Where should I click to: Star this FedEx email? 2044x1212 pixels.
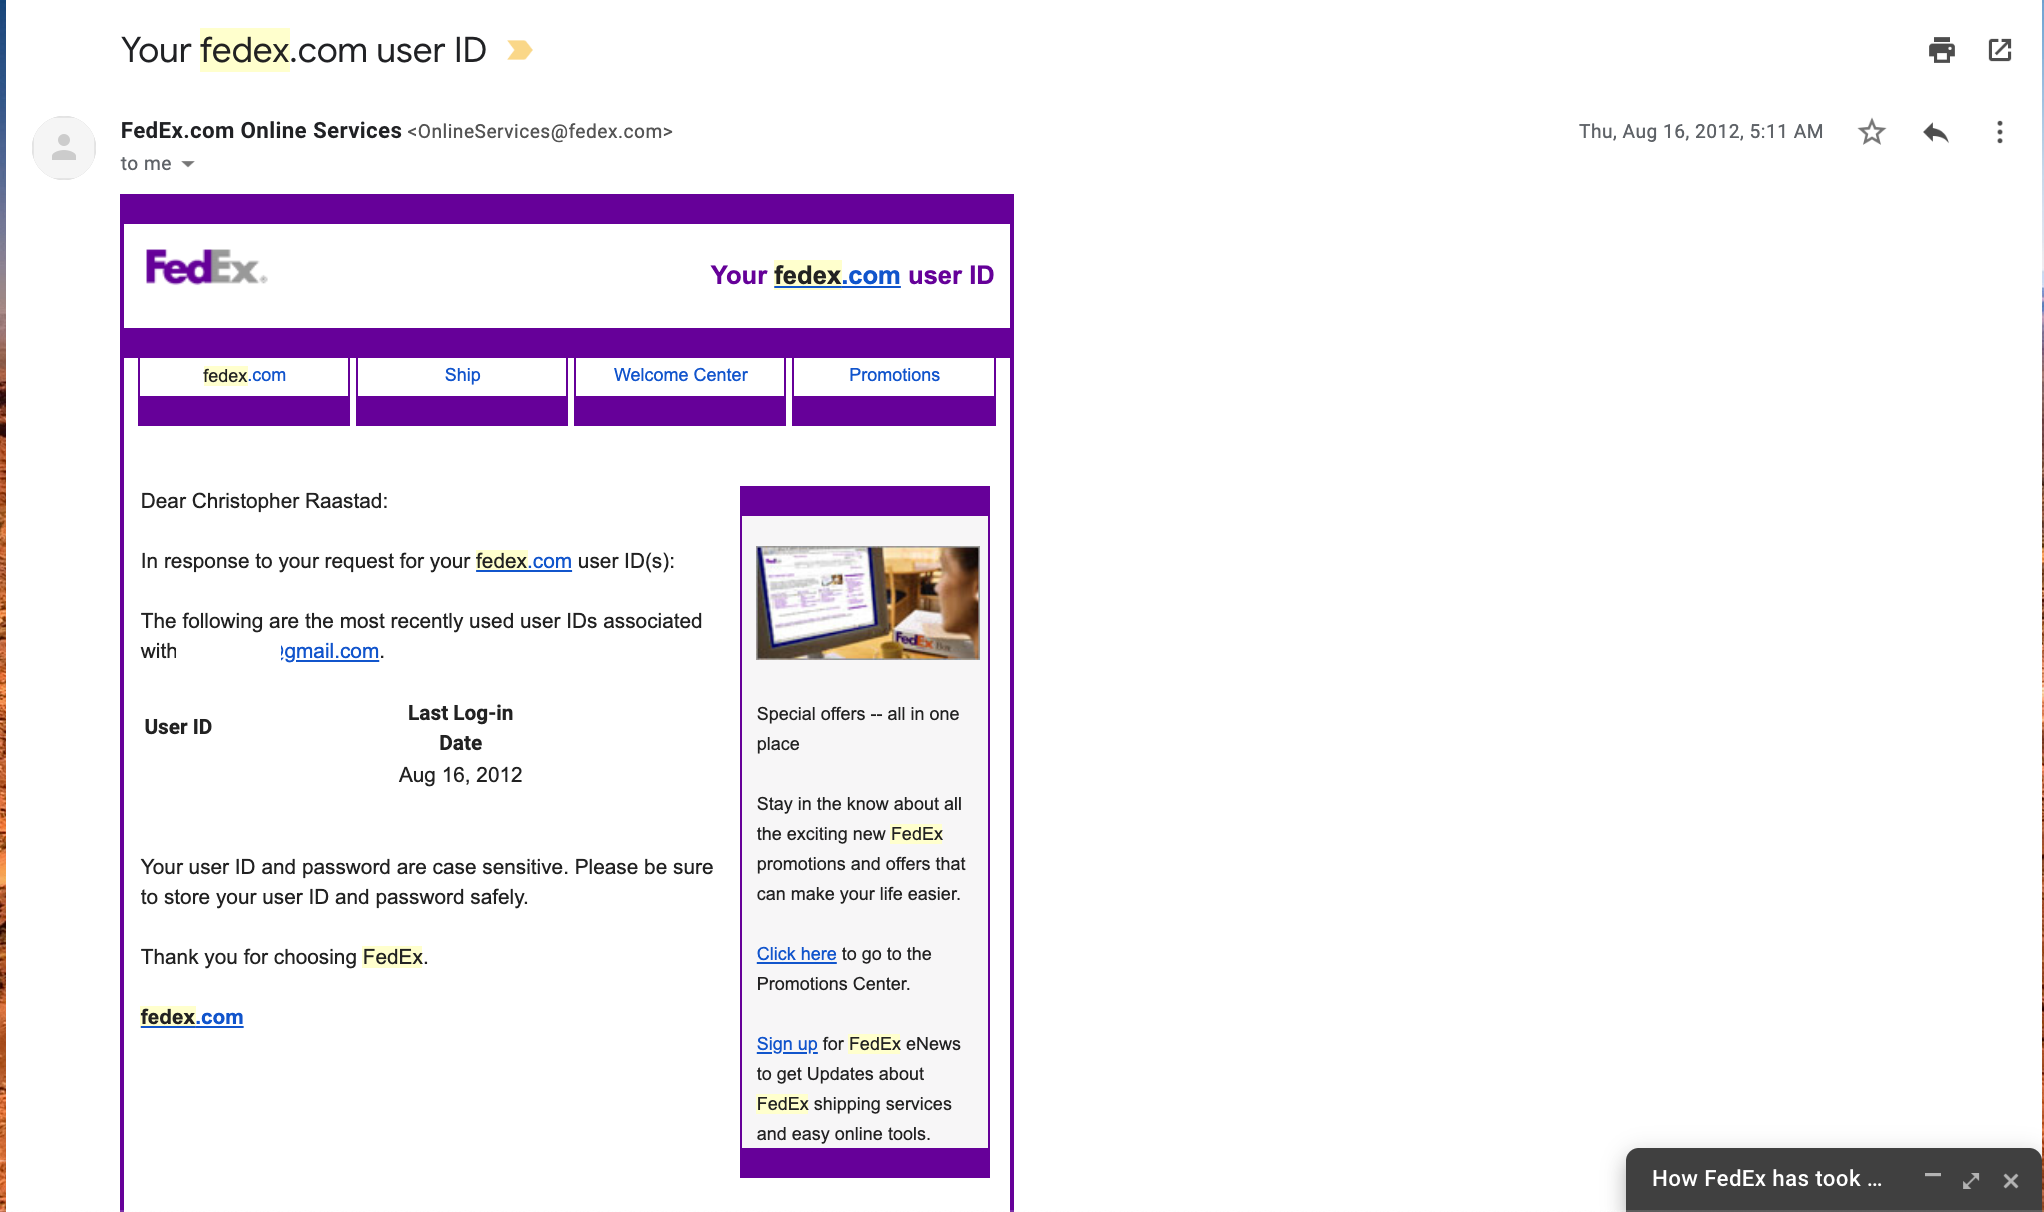(x=1872, y=132)
